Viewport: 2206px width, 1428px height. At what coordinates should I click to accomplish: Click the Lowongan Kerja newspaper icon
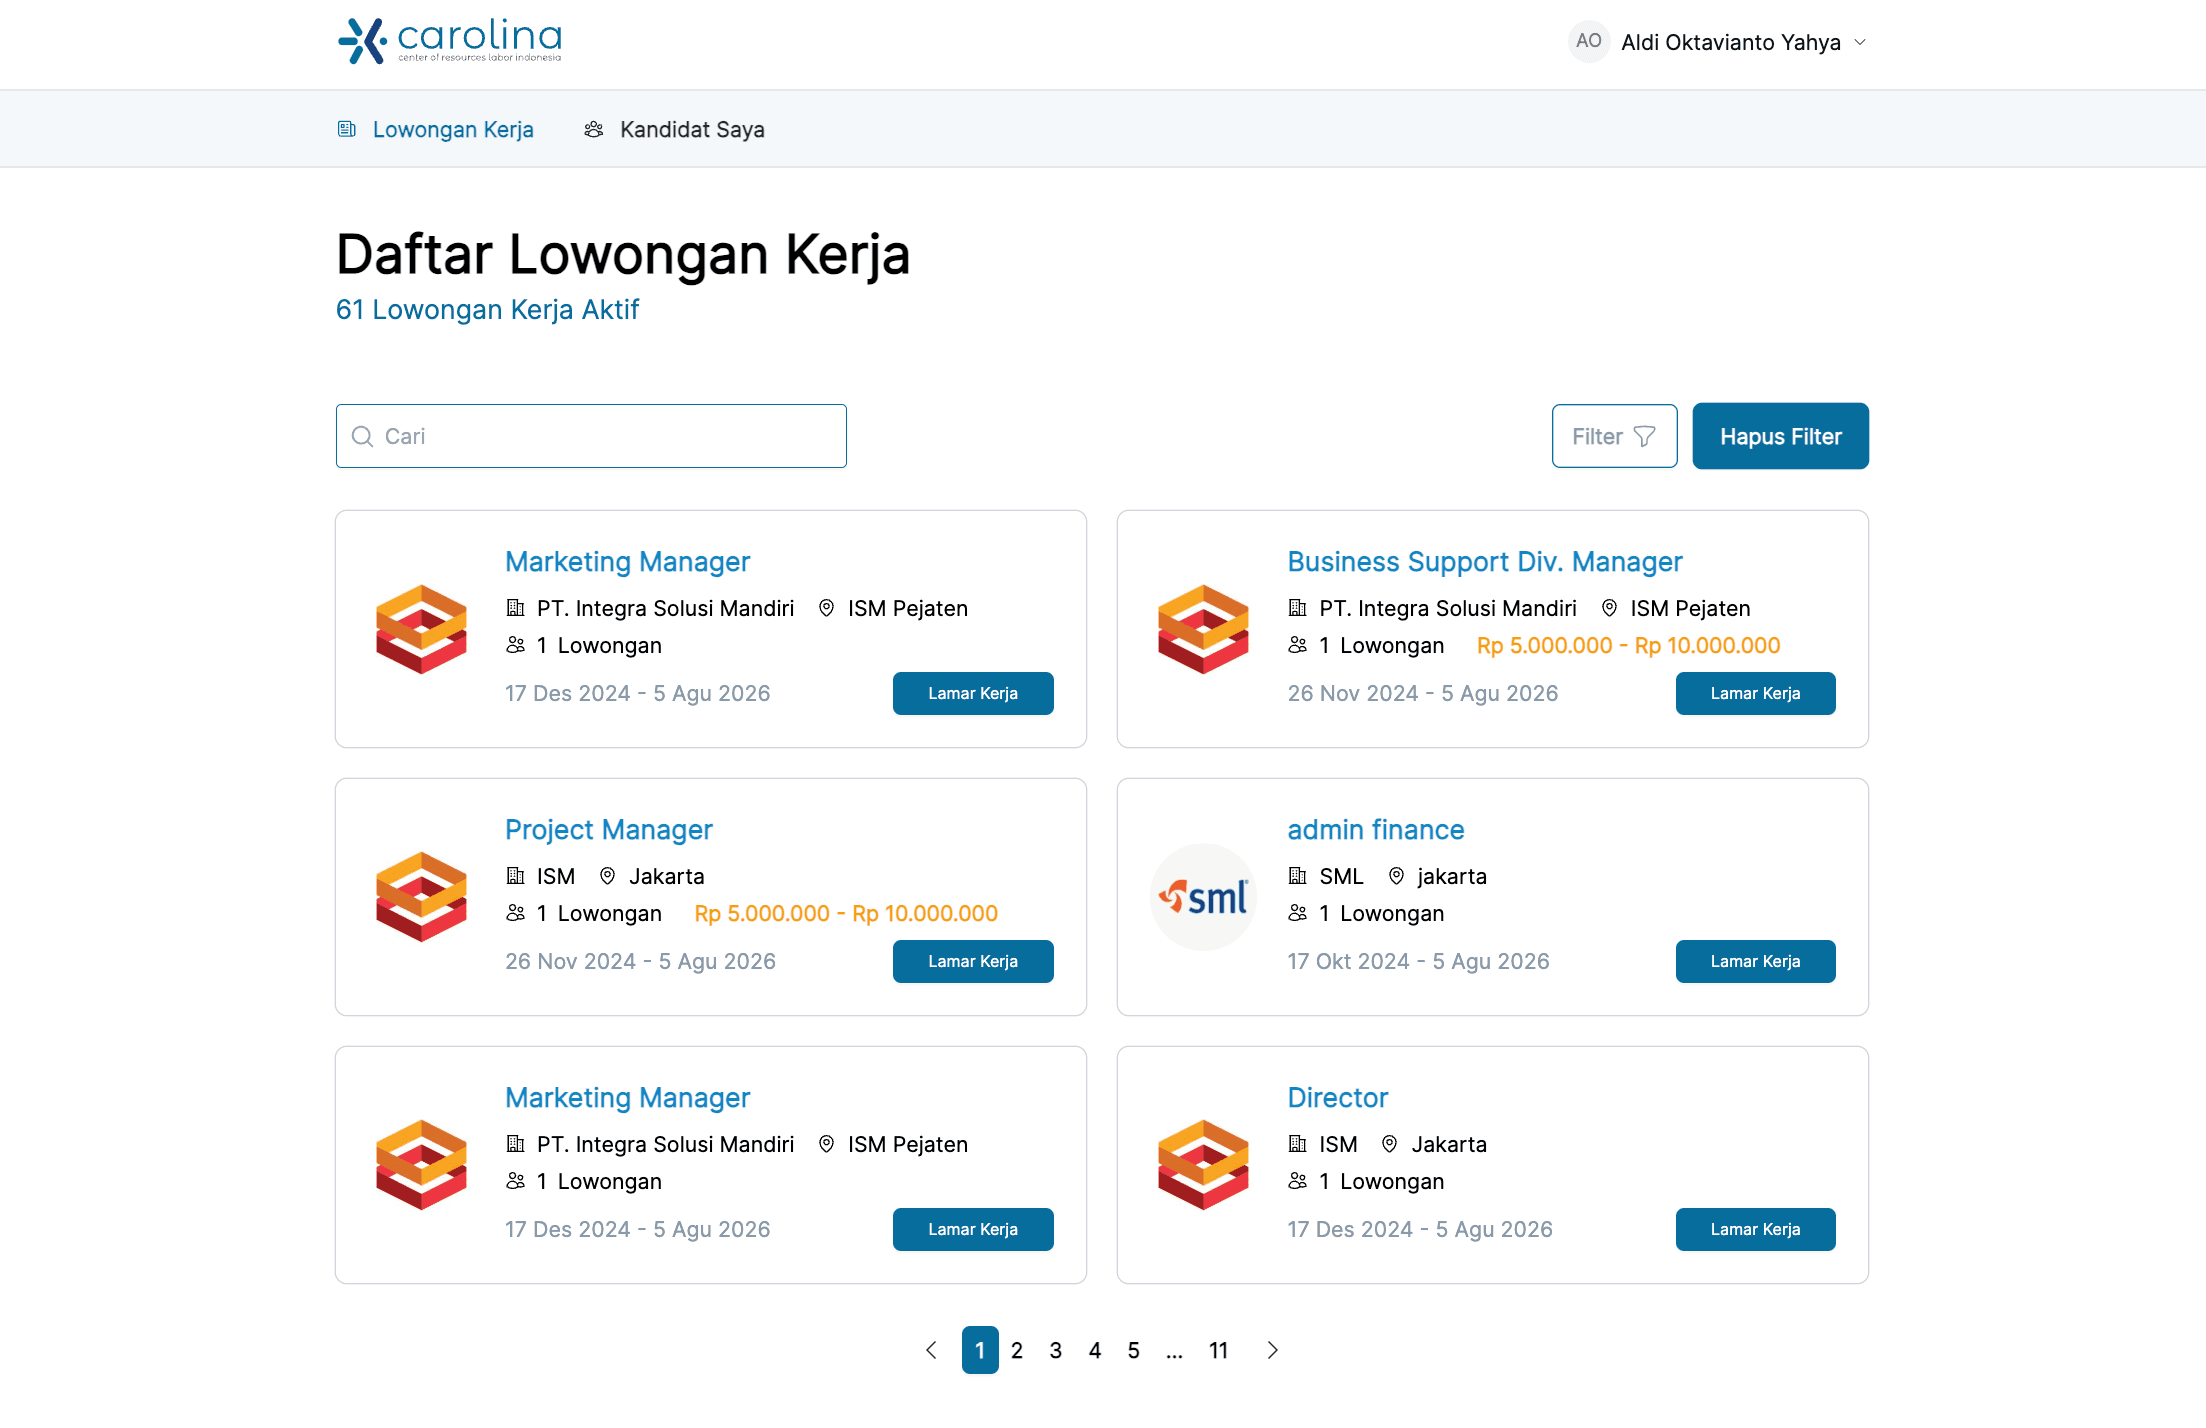point(347,129)
